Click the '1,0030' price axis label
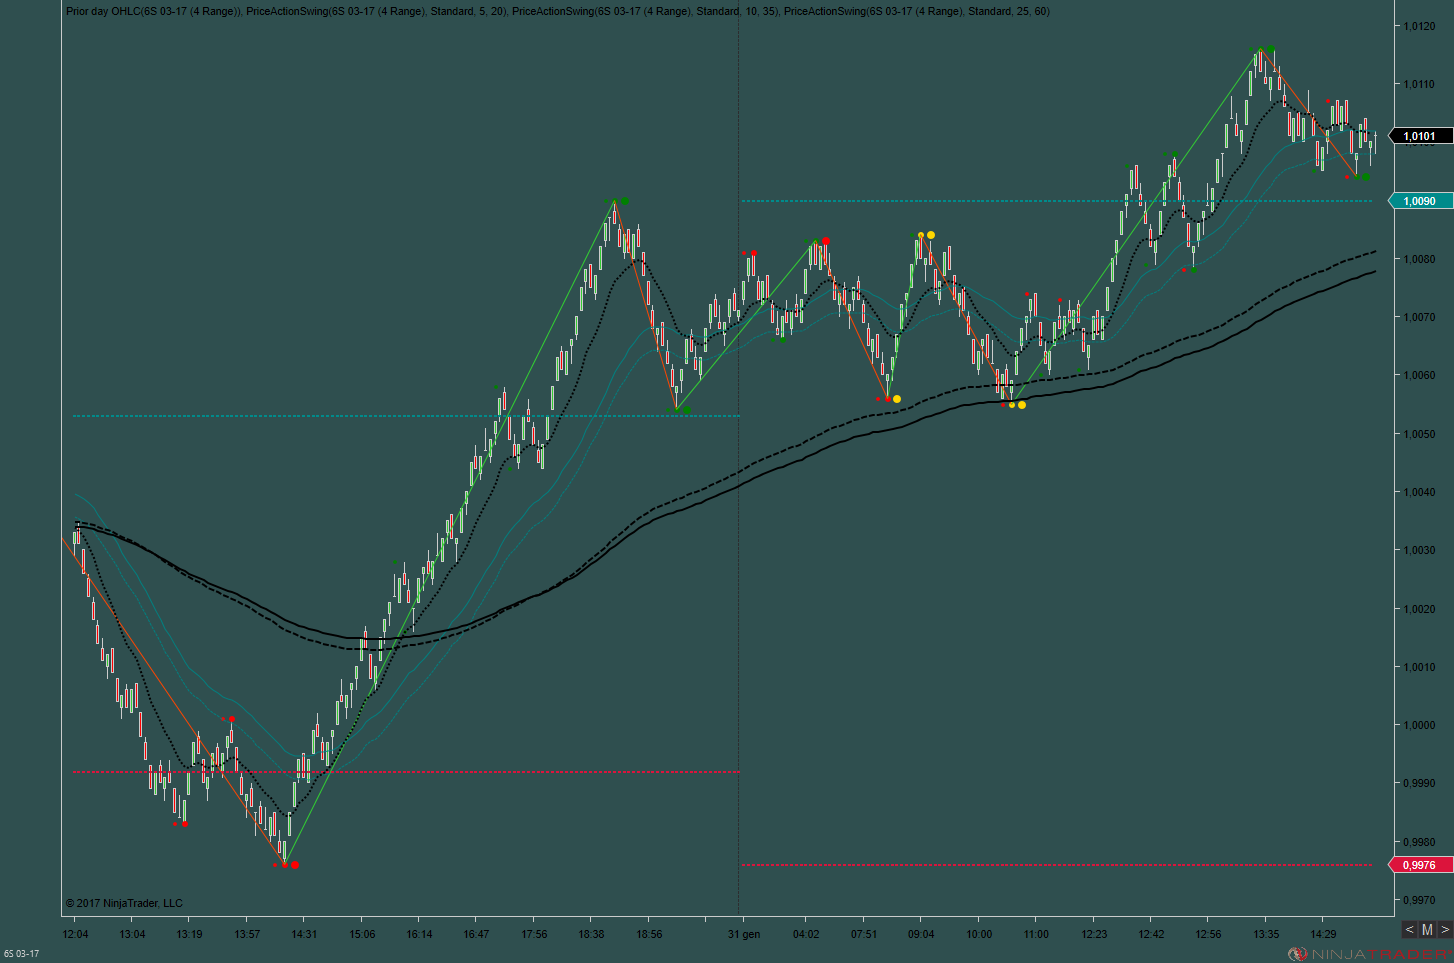Image resolution: width=1454 pixels, height=963 pixels. coord(1419,550)
